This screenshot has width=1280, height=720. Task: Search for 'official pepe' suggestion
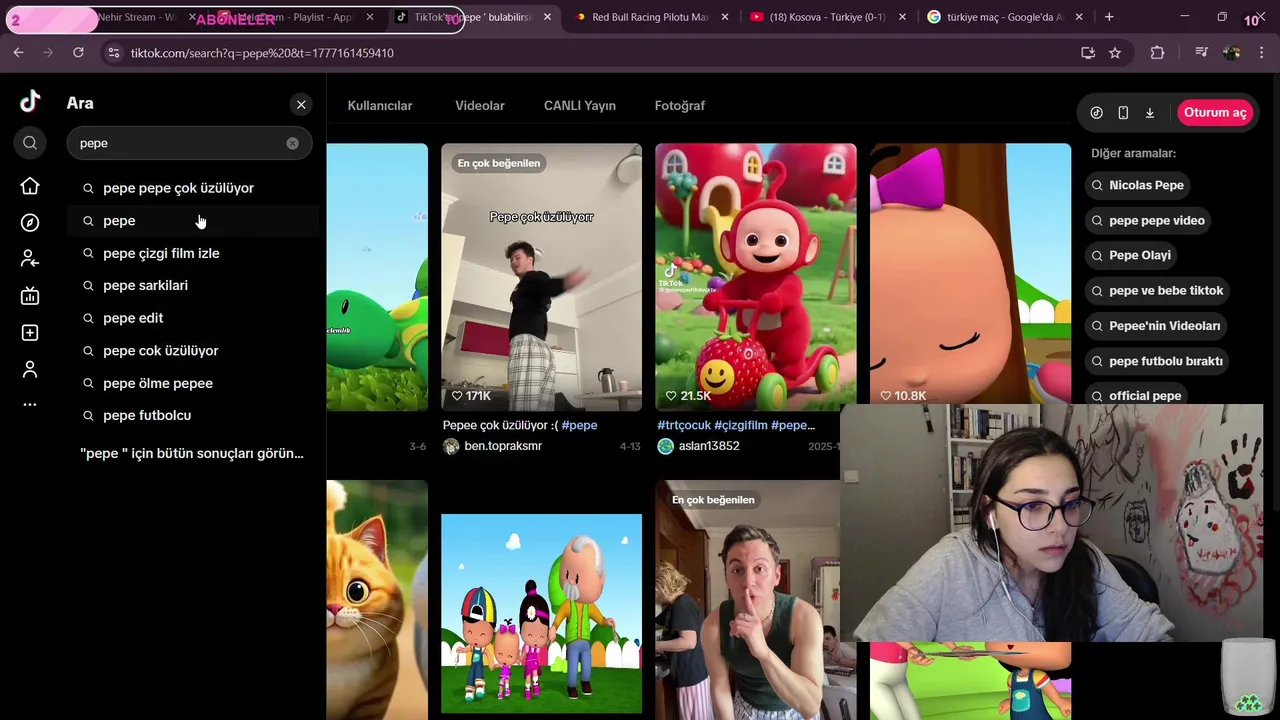(x=1136, y=396)
